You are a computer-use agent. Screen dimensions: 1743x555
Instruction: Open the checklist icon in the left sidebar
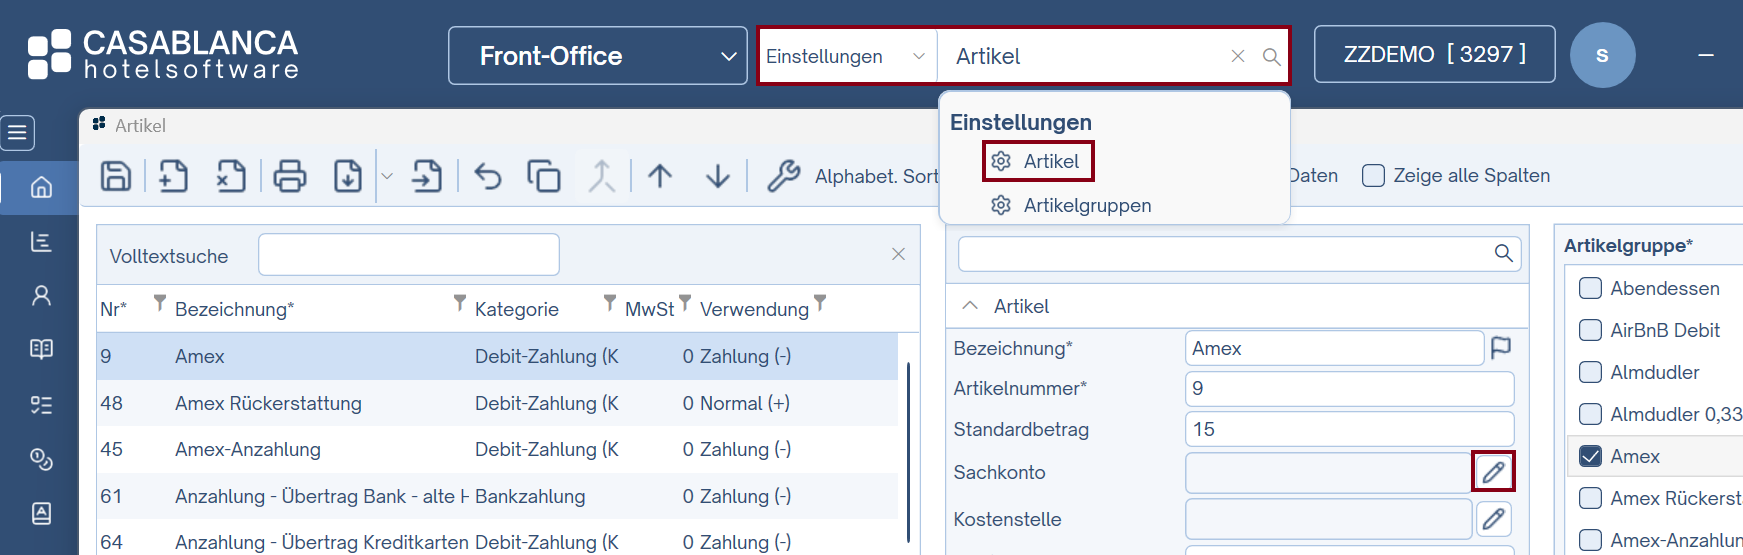(41, 404)
